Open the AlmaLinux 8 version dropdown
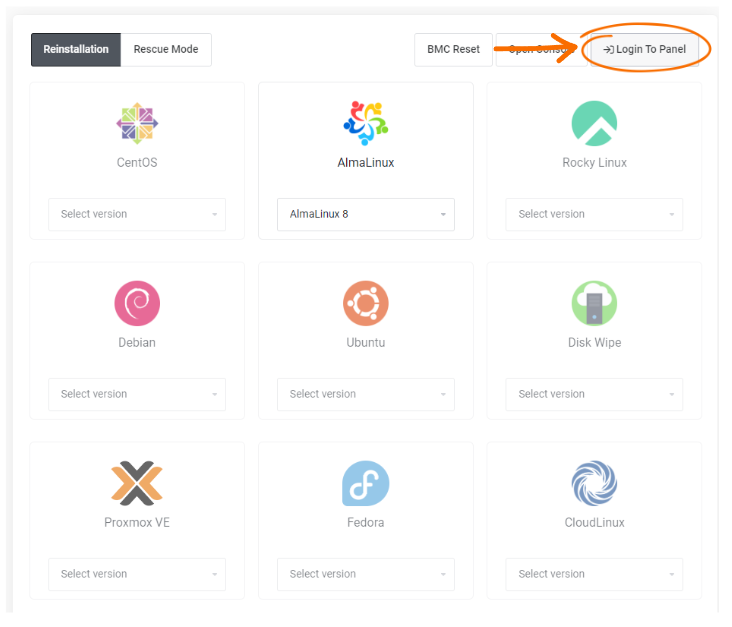 (x=366, y=214)
